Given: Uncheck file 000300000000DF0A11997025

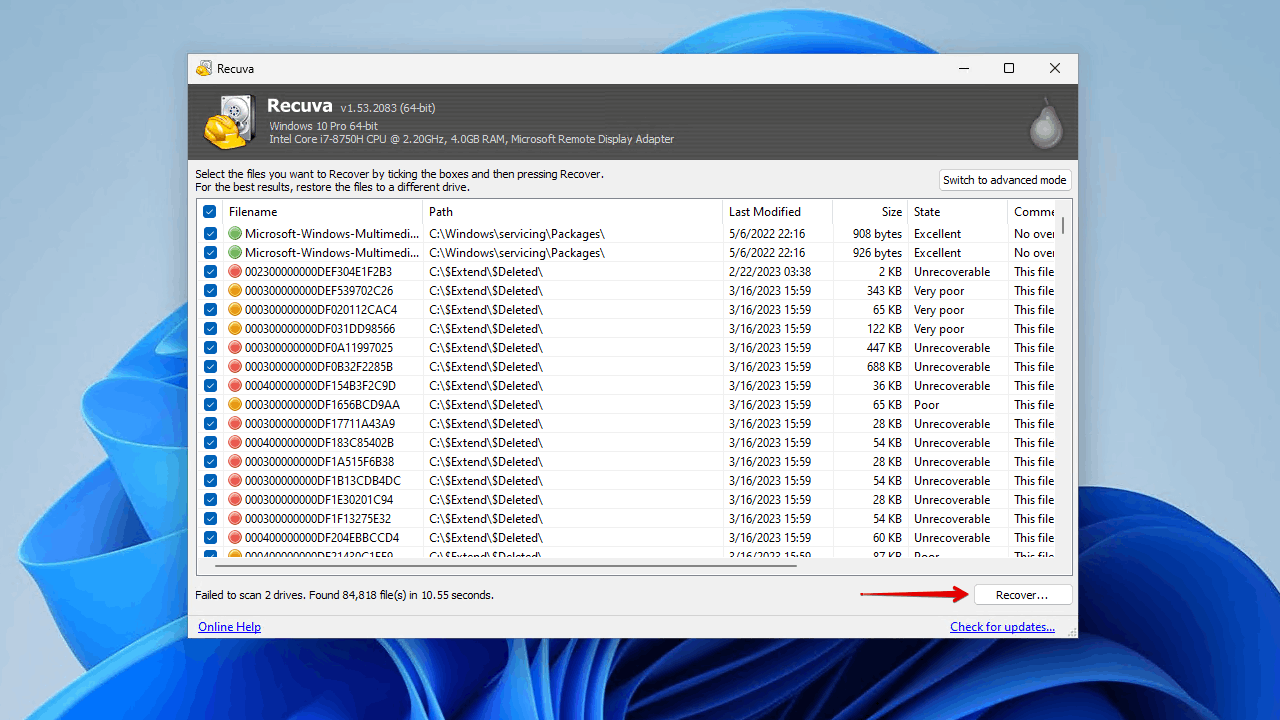Looking at the screenshot, I should tap(210, 348).
